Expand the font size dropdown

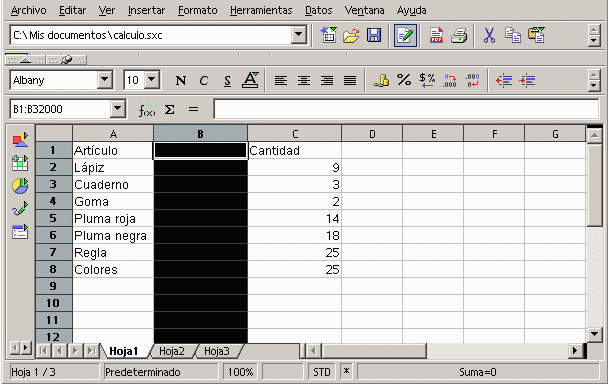tap(152, 80)
